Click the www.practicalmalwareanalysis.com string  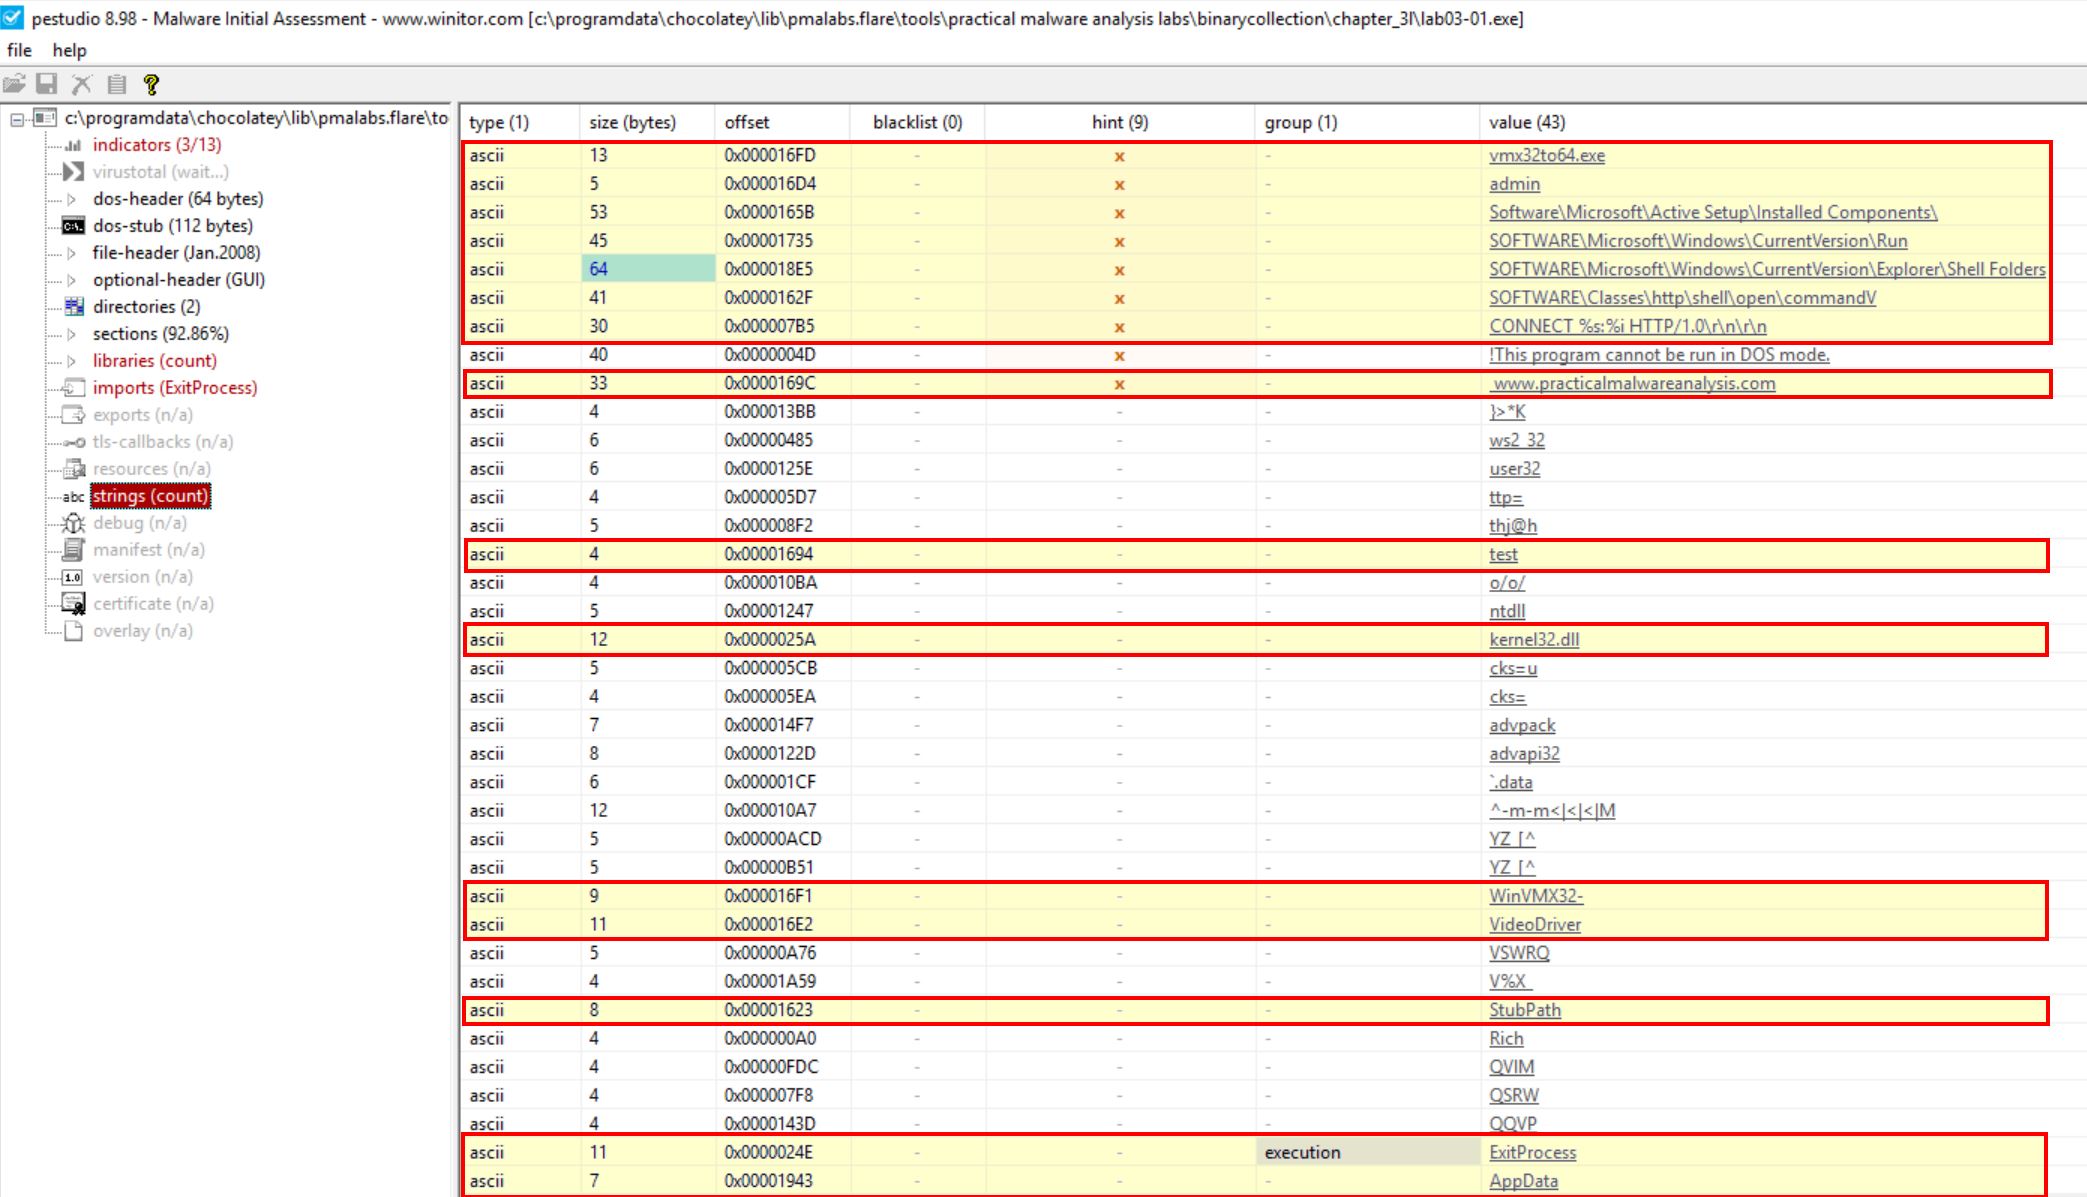click(x=1633, y=384)
